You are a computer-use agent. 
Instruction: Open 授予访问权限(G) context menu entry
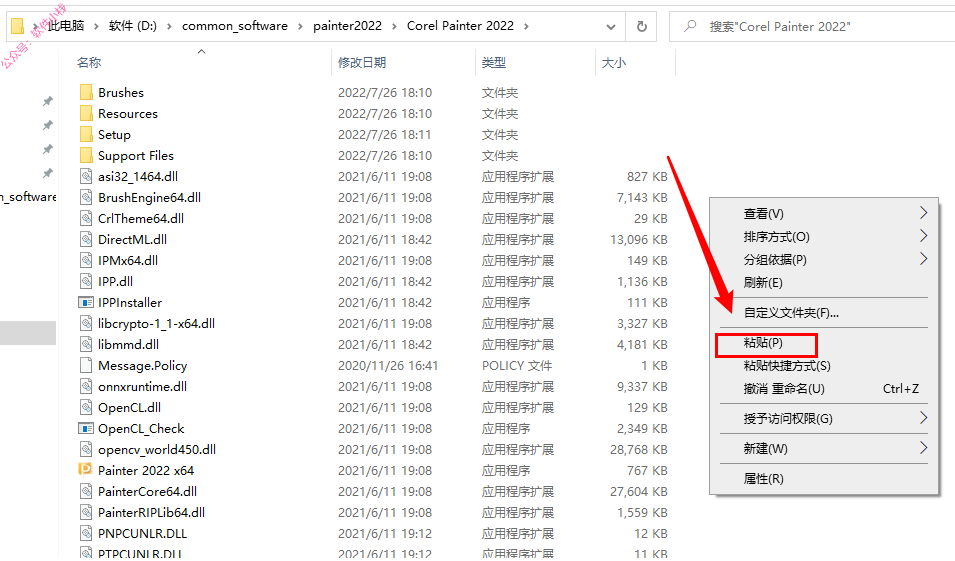[x=823, y=419]
